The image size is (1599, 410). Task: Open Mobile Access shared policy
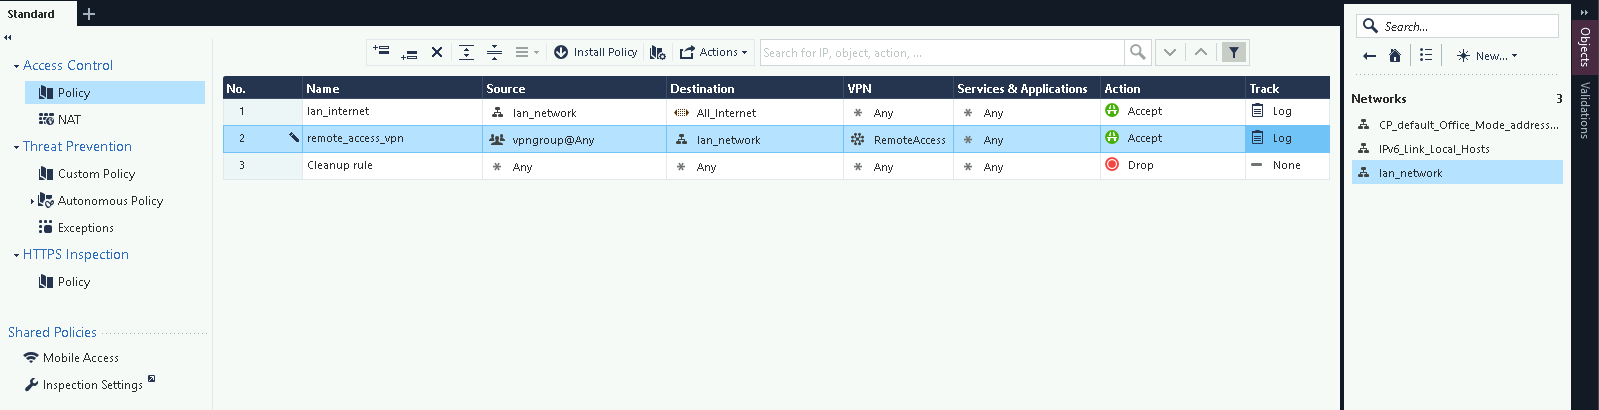pyautogui.click(x=80, y=358)
